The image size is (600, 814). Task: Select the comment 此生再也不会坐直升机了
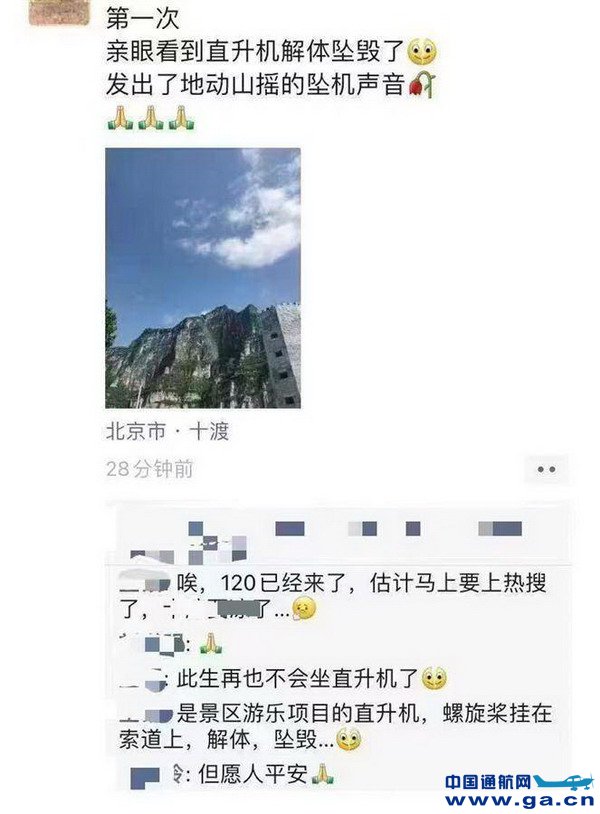click(x=283, y=679)
